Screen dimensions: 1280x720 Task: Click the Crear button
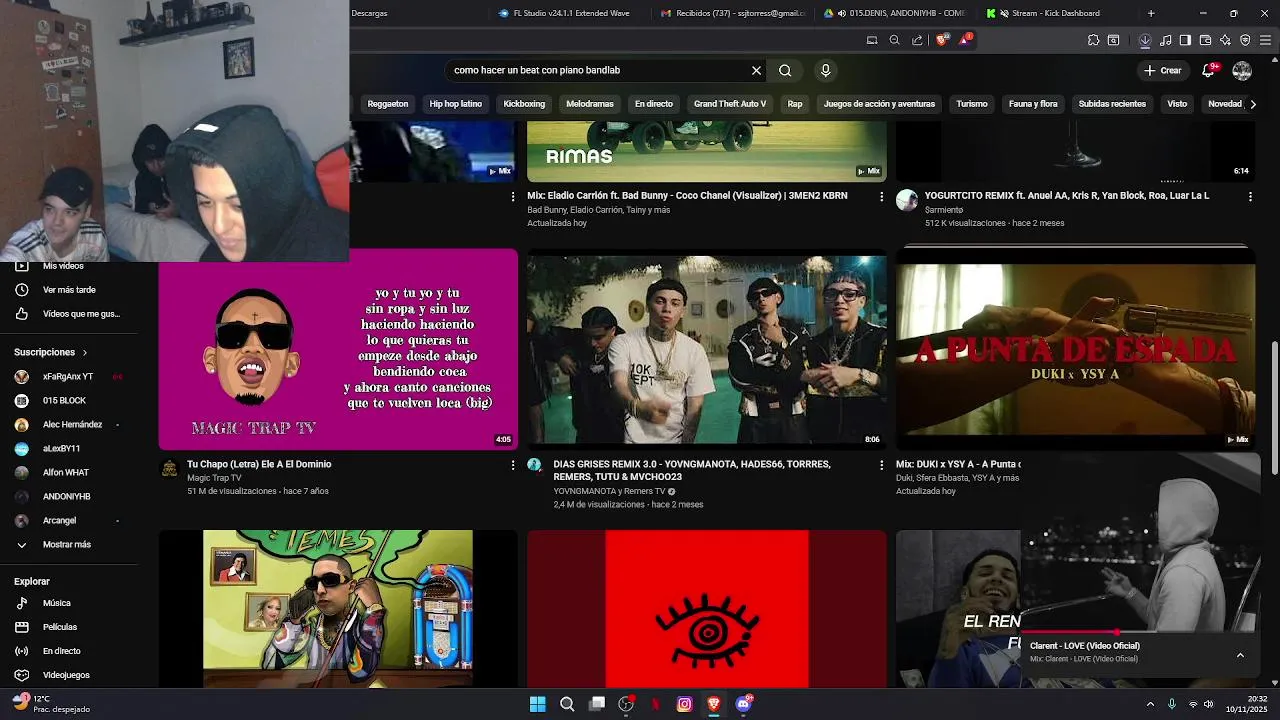click(x=1163, y=70)
